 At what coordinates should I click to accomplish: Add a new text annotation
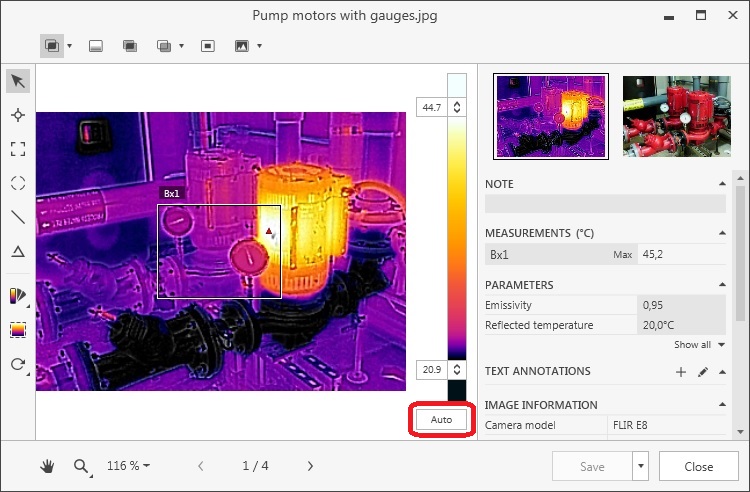tap(681, 372)
